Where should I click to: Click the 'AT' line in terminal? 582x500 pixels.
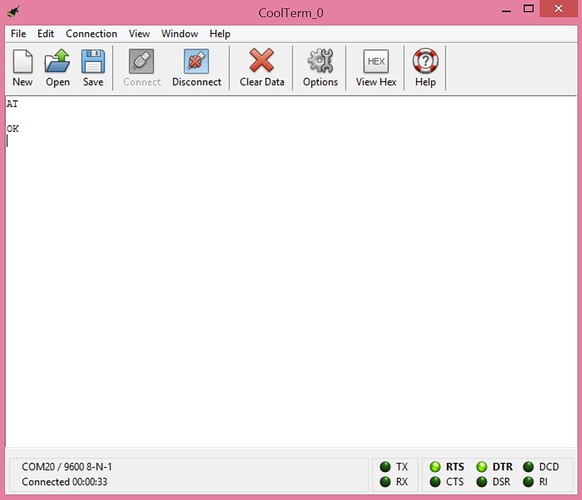(x=12, y=104)
